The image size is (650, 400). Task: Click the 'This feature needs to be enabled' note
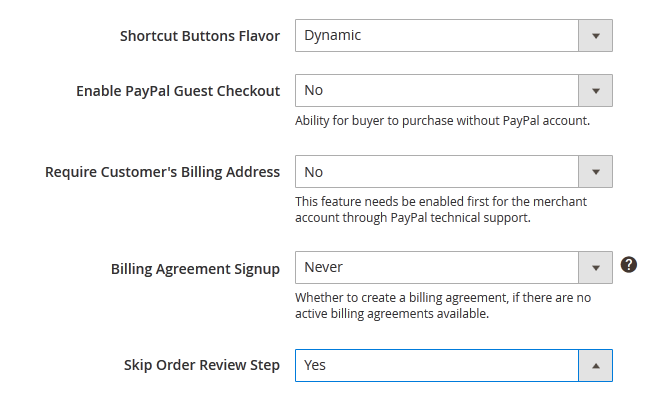click(x=441, y=210)
